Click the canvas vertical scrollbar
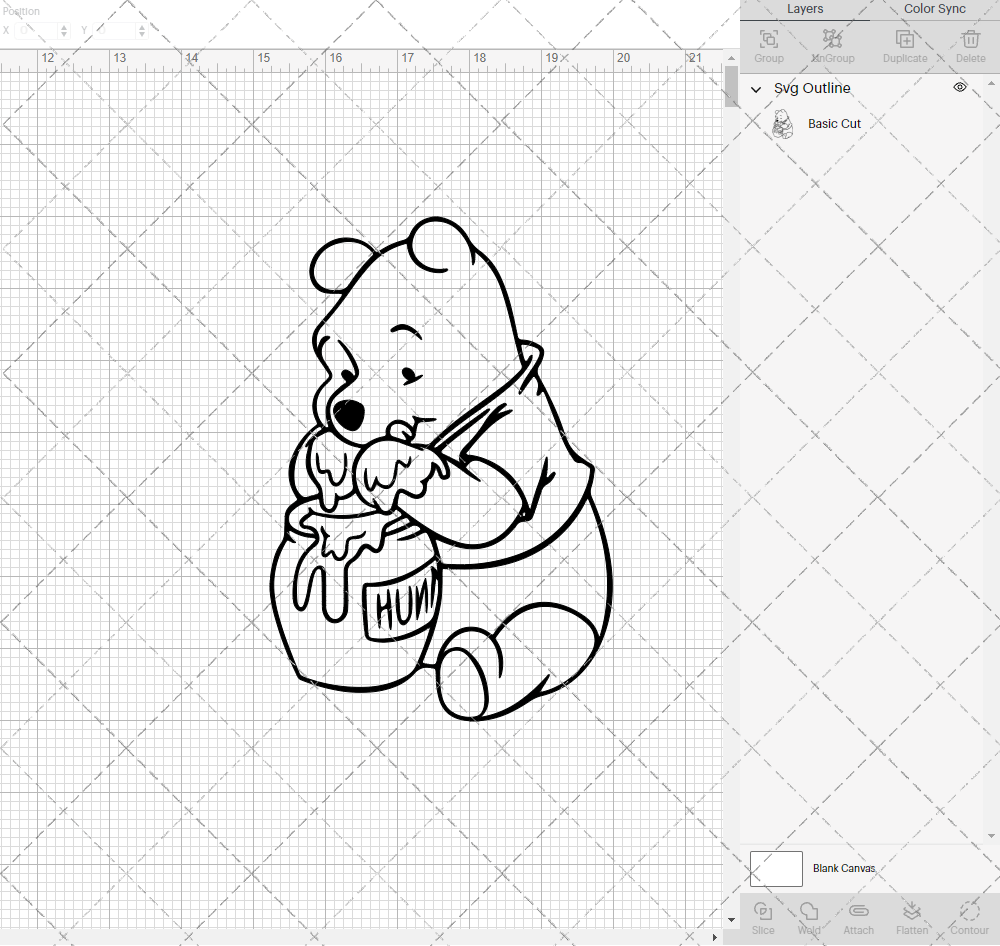The width and height of the screenshot is (1000, 946). click(729, 88)
